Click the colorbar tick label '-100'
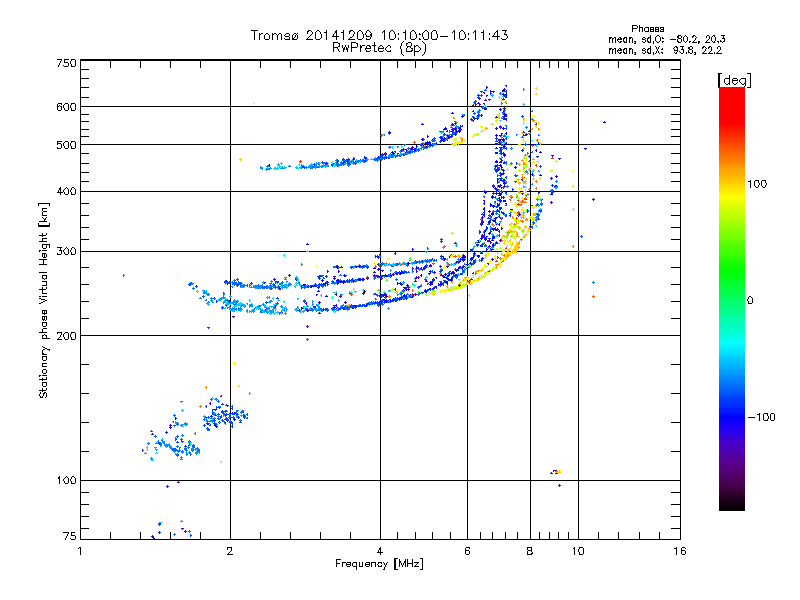This screenshot has height=600, width=800. (761, 417)
